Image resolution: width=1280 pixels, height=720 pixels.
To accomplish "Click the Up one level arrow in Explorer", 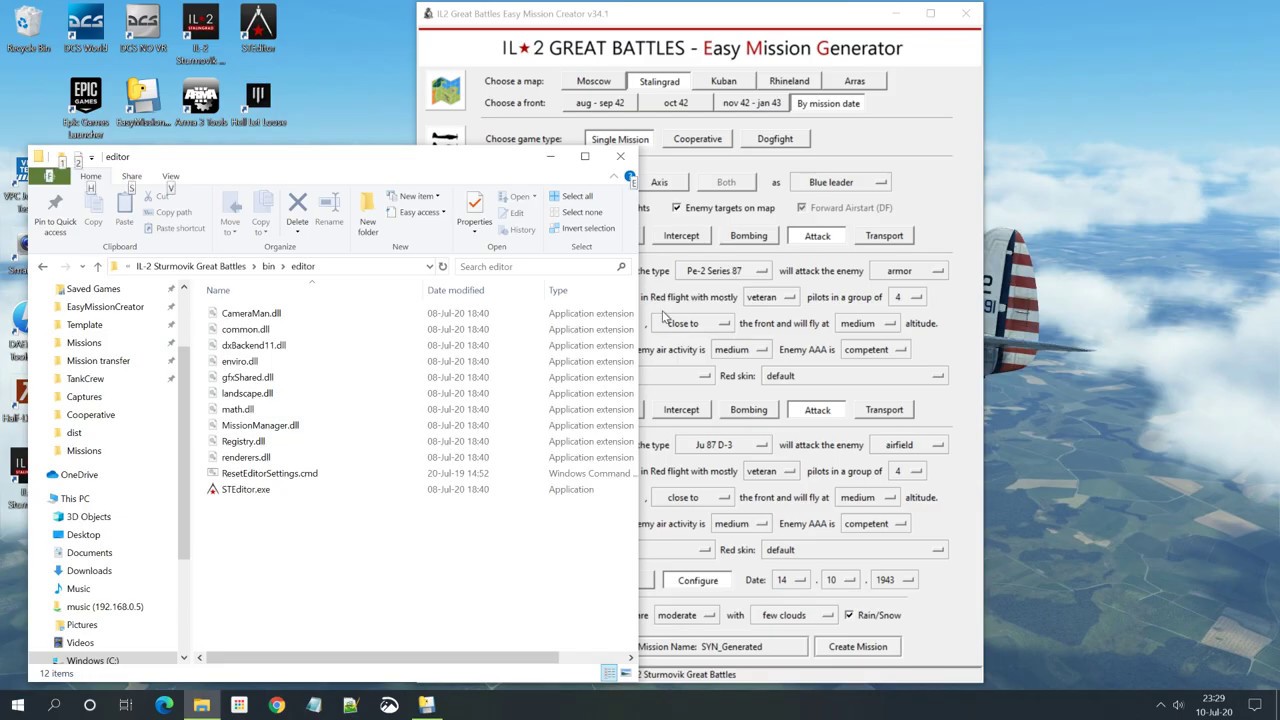I will [97, 267].
